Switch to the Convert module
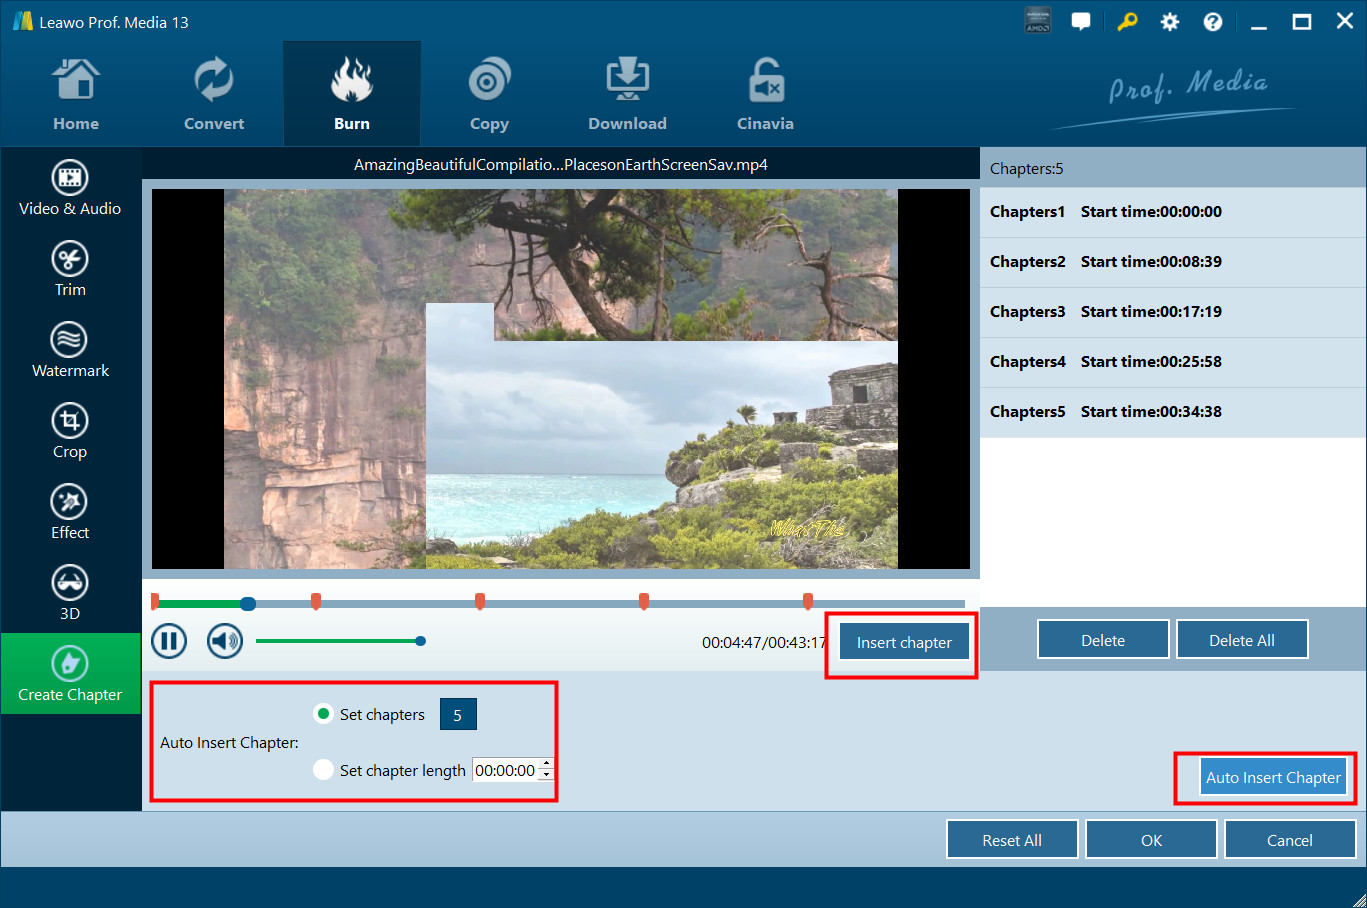Viewport: 1367px width, 908px height. coord(214,95)
